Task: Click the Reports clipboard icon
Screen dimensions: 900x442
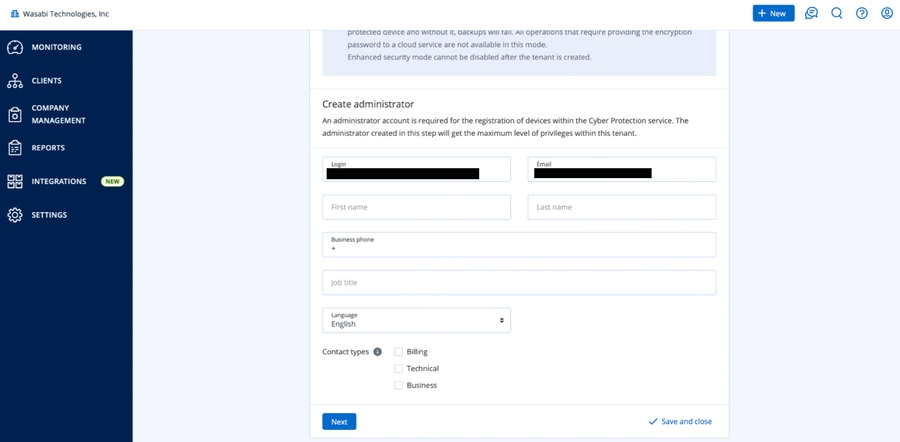Action: [14, 148]
